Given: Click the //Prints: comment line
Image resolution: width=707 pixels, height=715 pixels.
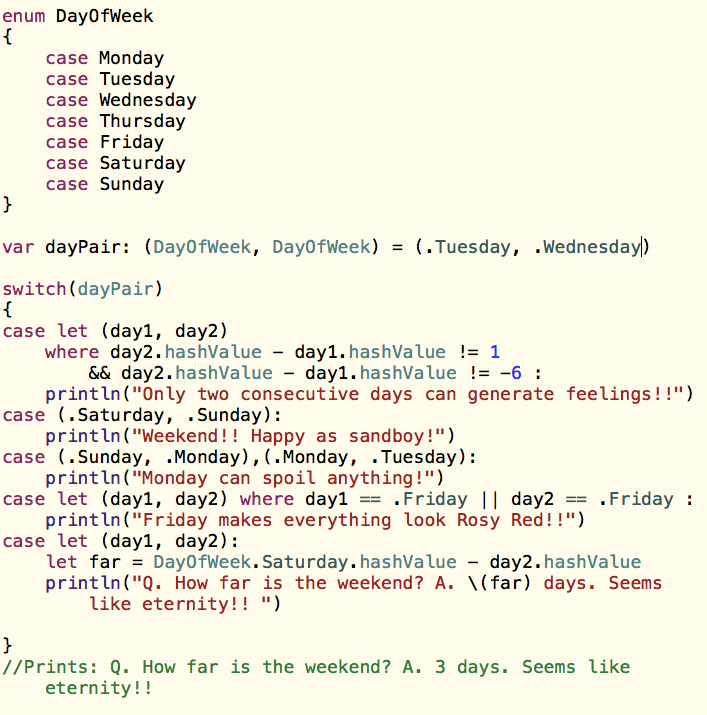Looking at the screenshot, I should (316, 677).
